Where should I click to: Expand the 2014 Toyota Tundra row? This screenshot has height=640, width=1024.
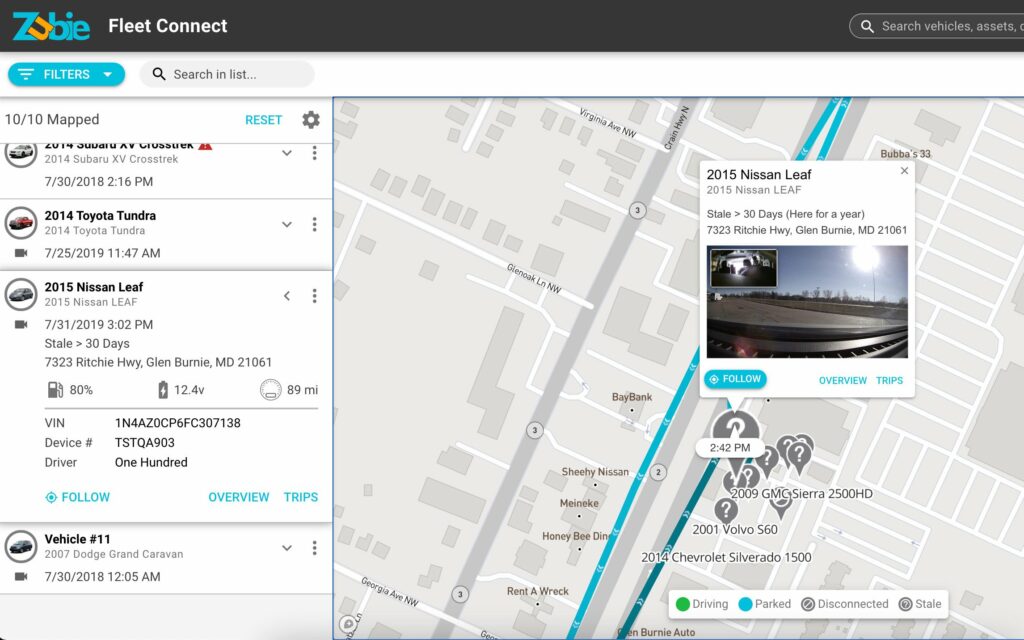pos(287,224)
